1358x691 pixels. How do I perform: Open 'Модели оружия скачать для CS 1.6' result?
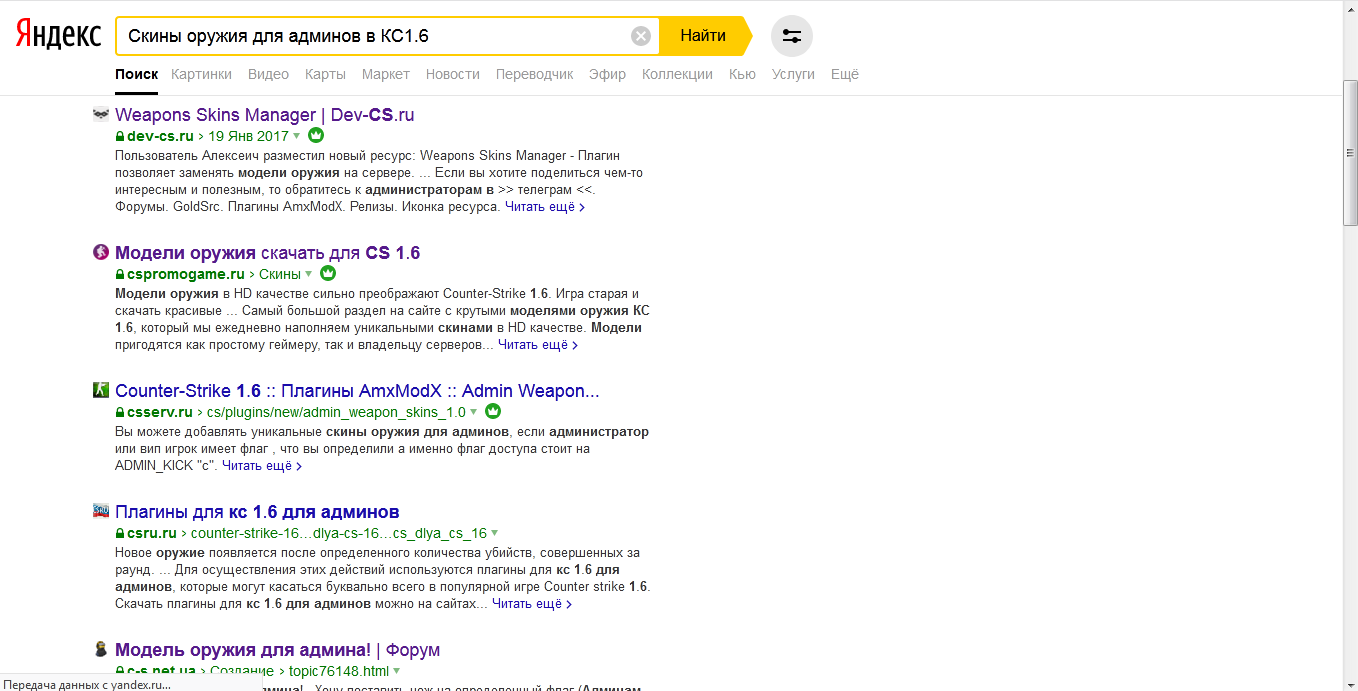coord(268,253)
